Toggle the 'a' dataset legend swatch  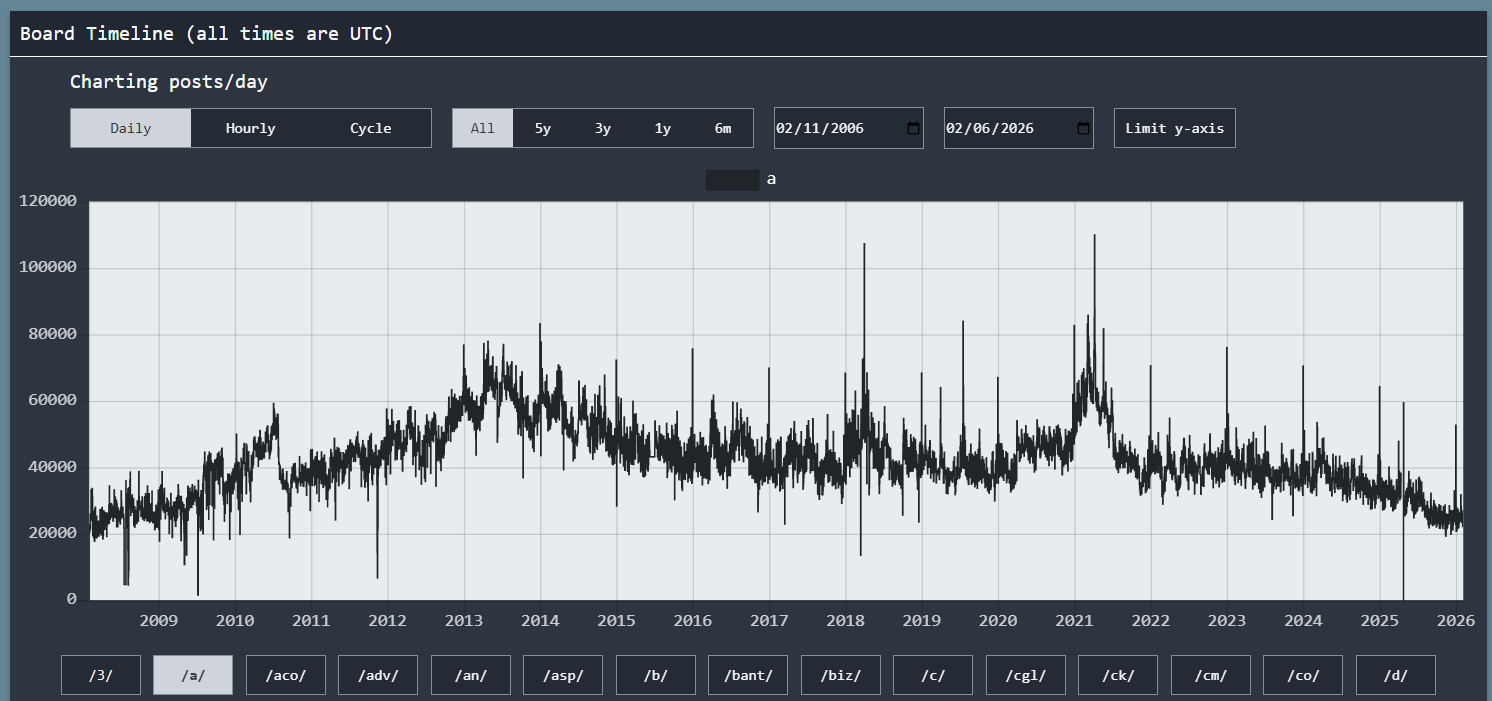pos(732,180)
